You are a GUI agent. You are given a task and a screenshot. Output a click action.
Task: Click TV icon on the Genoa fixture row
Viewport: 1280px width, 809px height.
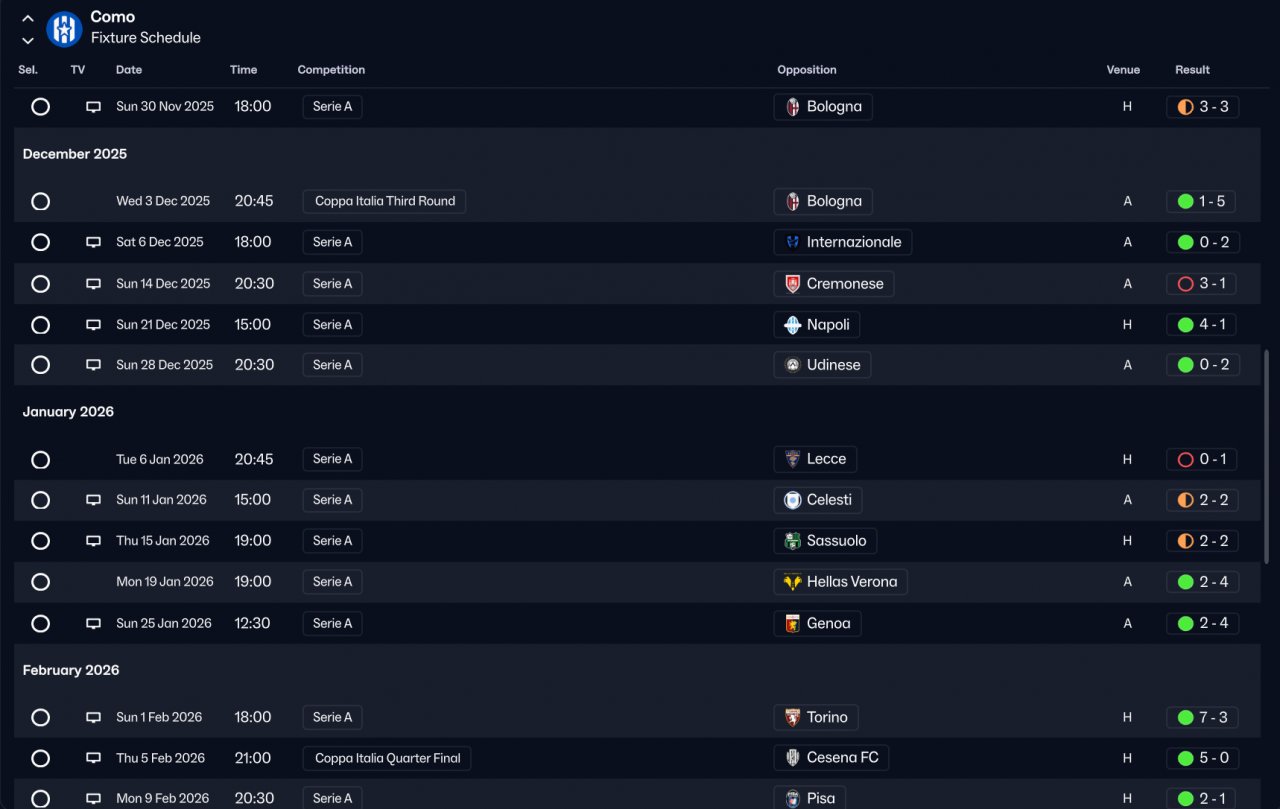pyautogui.click(x=93, y=623)
